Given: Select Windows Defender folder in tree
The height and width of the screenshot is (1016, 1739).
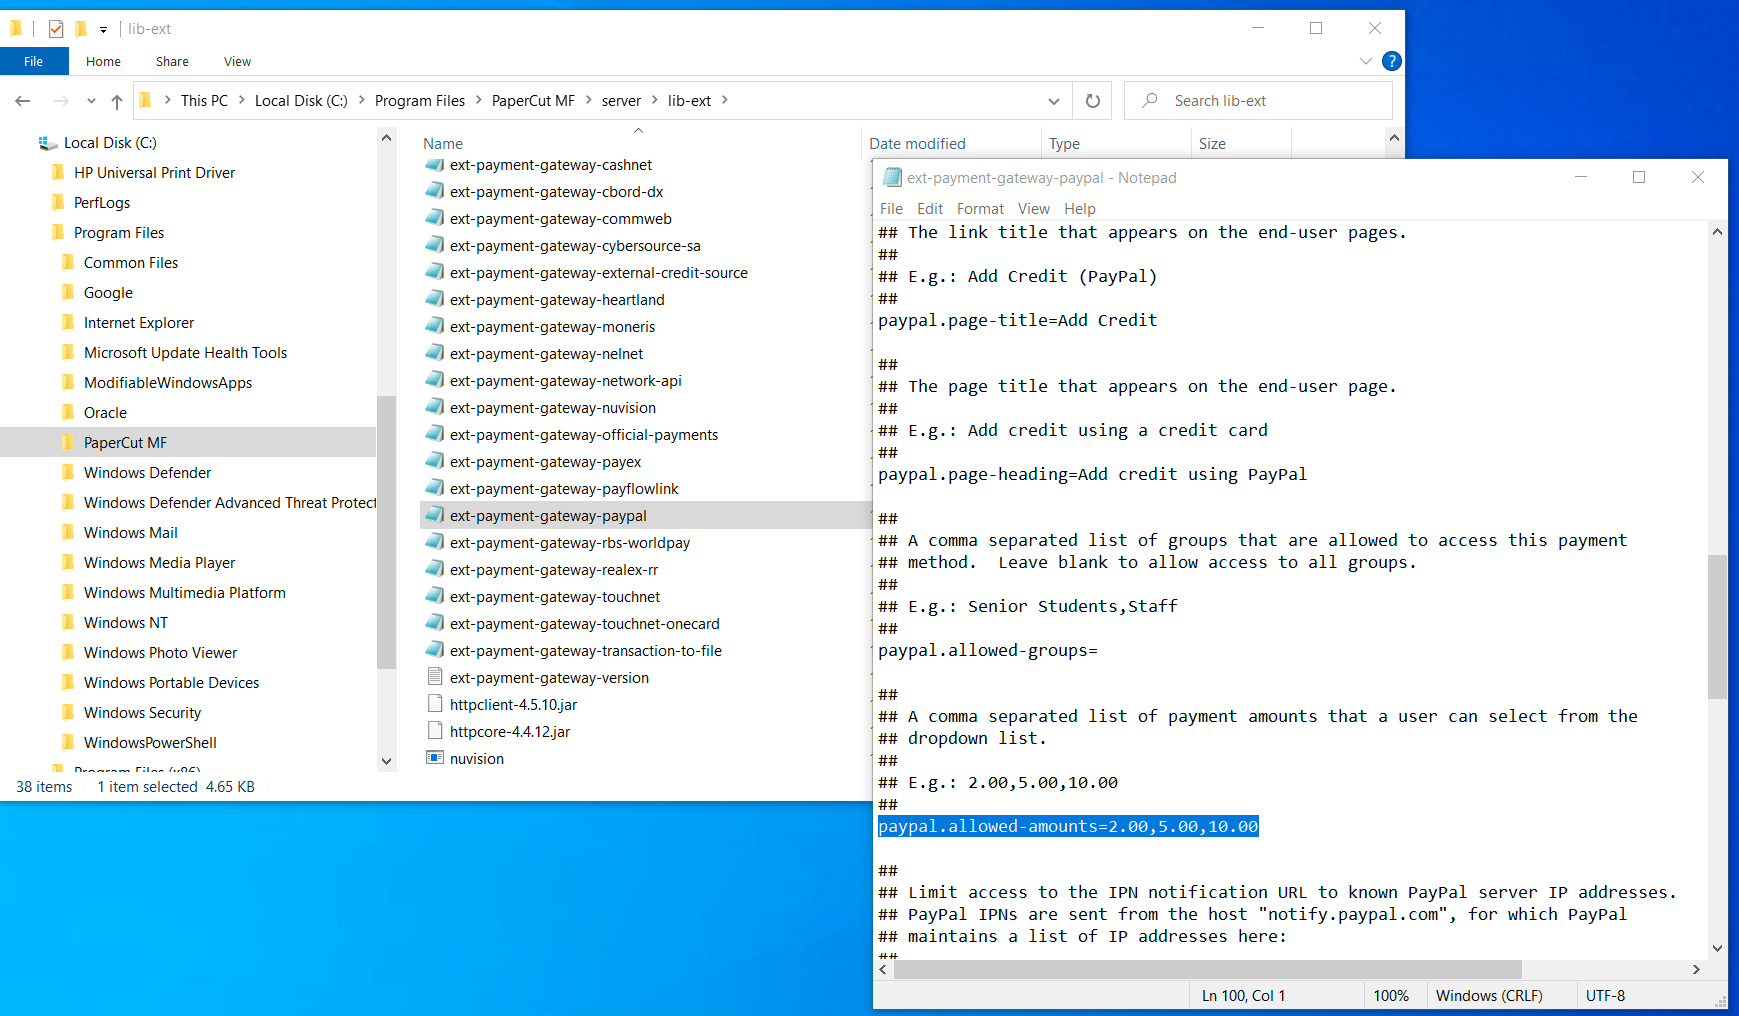Looking at the screenshot, I should pos(147,472).
